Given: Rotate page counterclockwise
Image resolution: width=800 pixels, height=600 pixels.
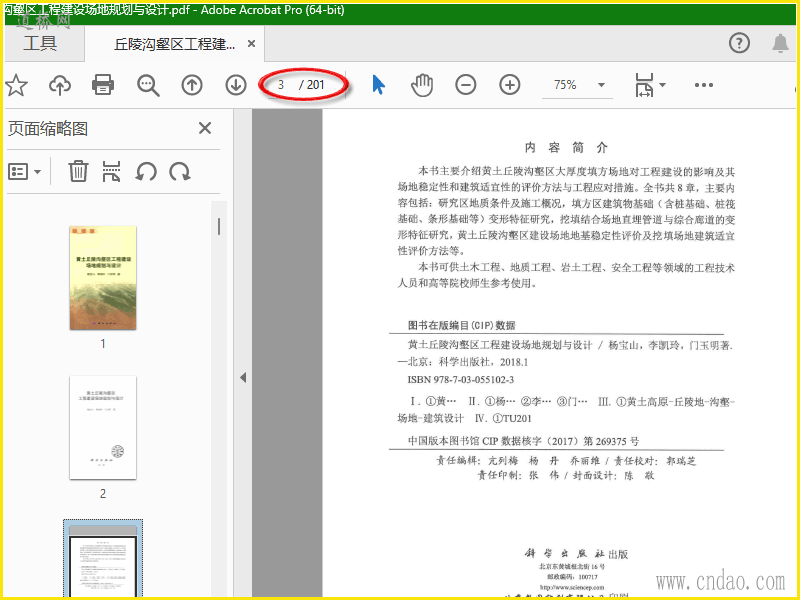Looking at the screenshot, I should pyautogui.click(x=146, y=171).
